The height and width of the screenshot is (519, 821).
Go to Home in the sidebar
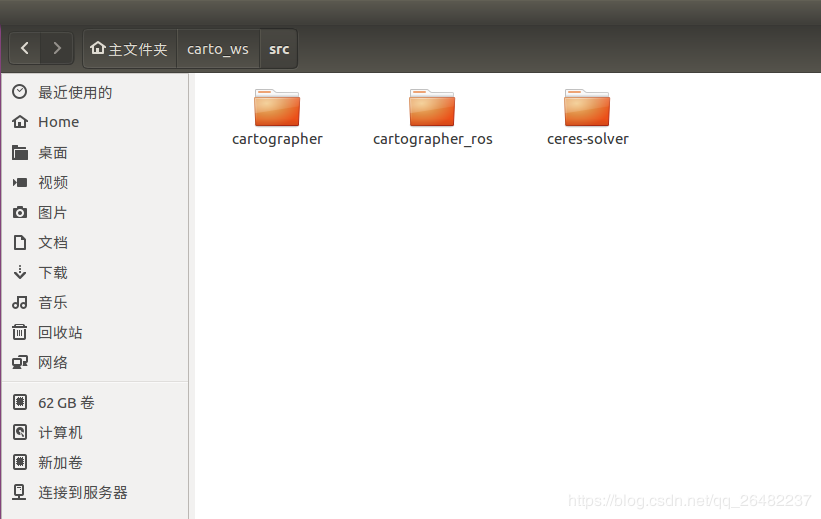[x=59, y=122]
